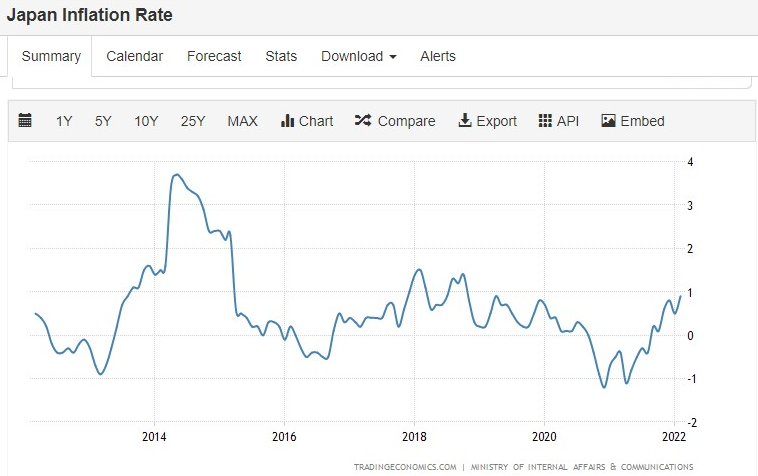
Task: Open the Stats tab
Action: (281, 56)
